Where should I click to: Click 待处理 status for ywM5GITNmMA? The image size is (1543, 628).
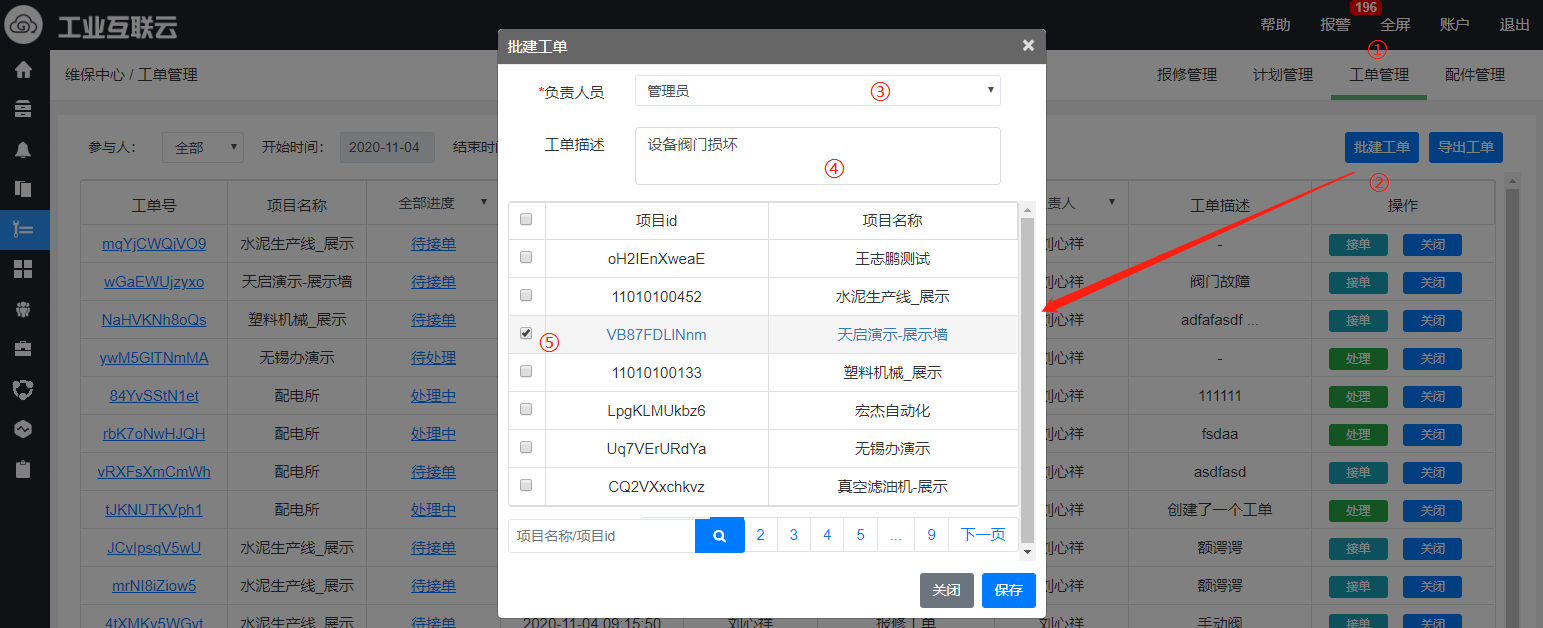433,358
